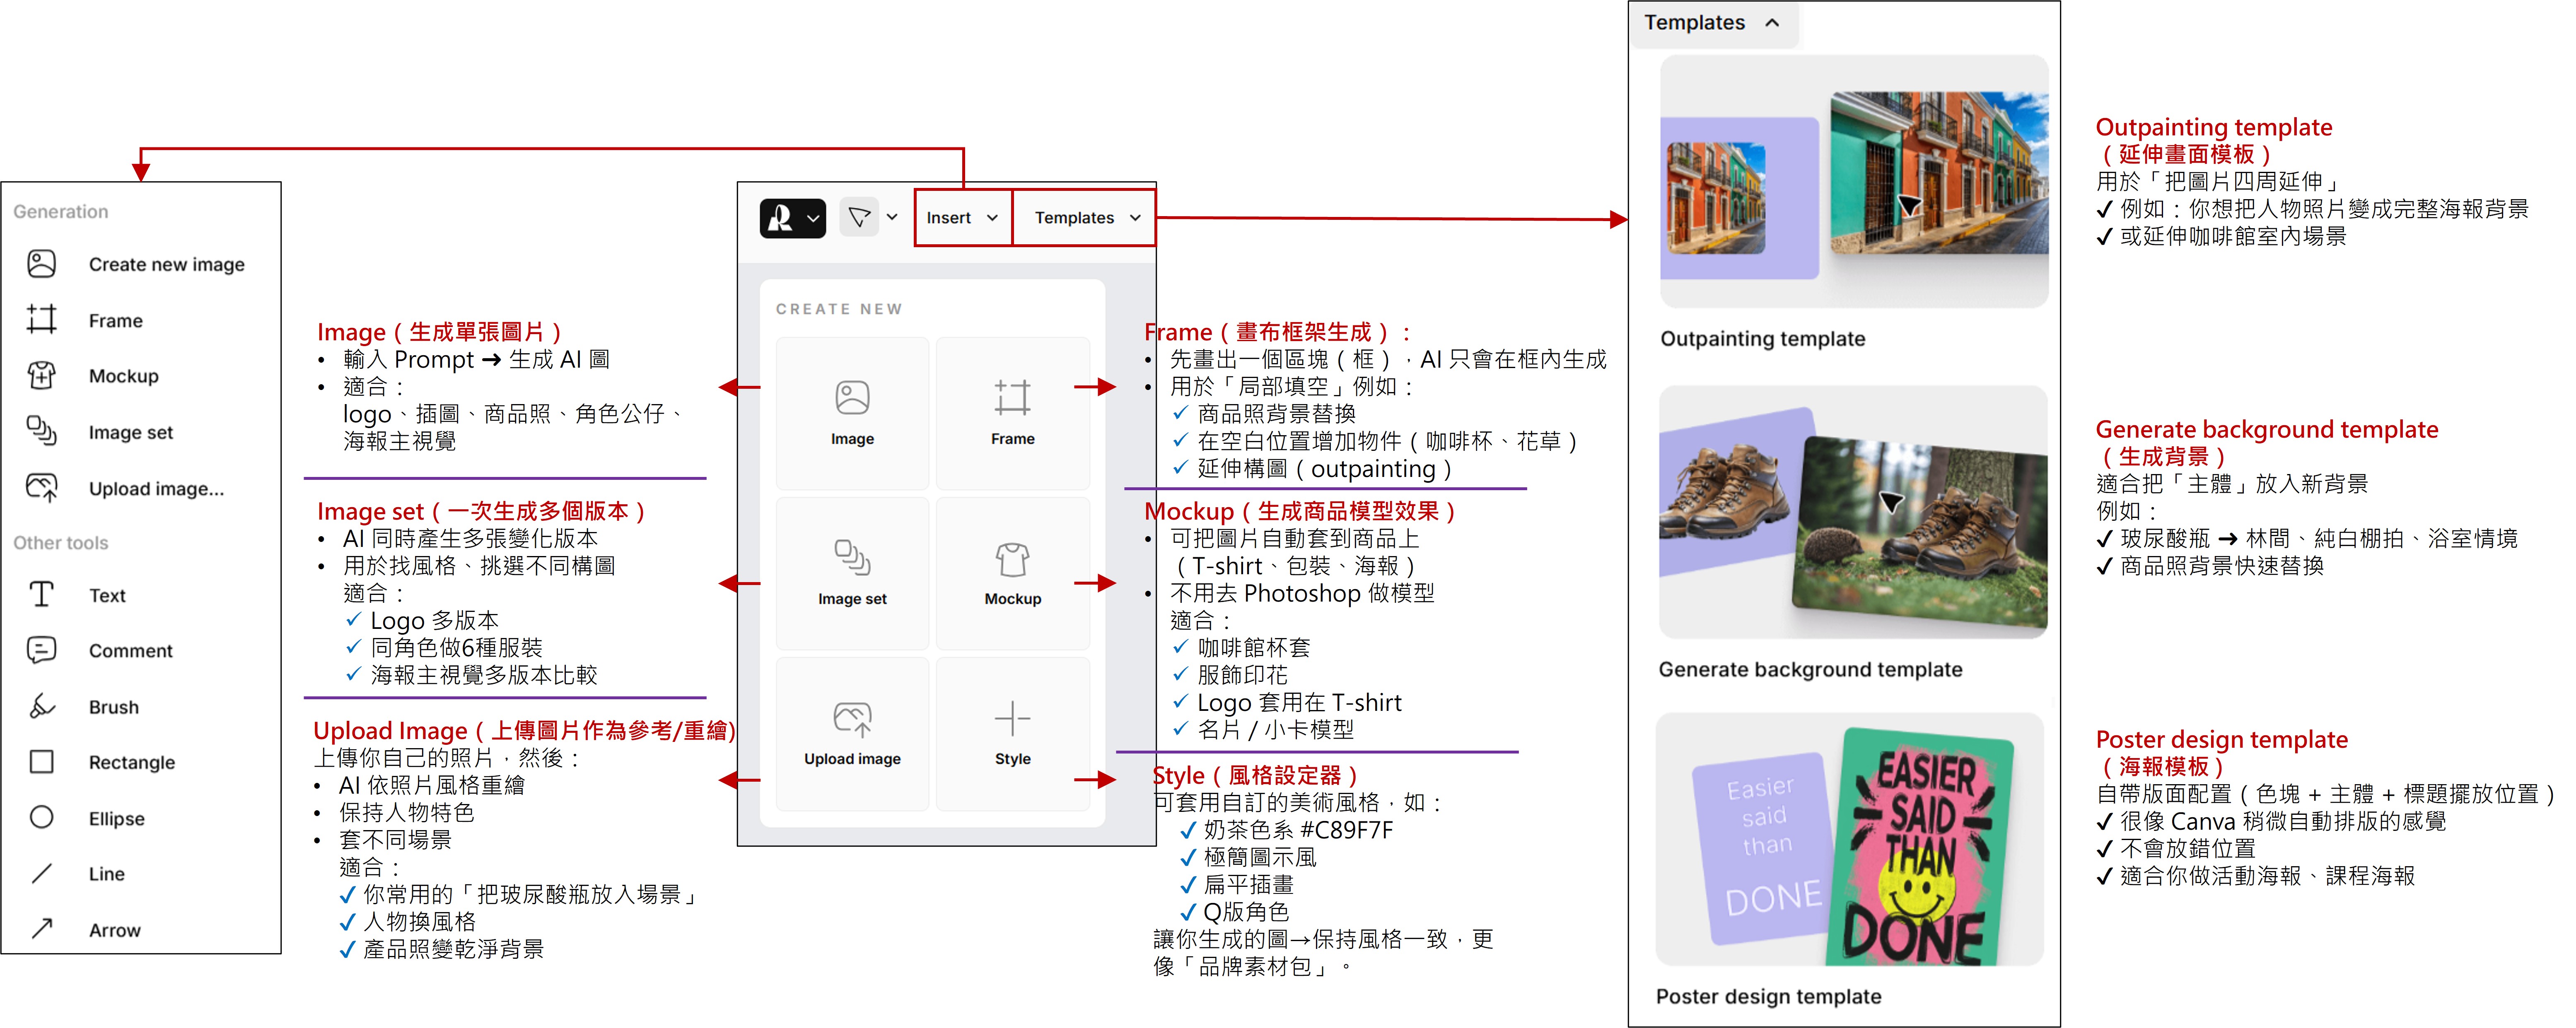Image resolution: width=2576 pixels, height=1028 pixels.
Task: Pick the Brush tool
Action: [113, 707]
